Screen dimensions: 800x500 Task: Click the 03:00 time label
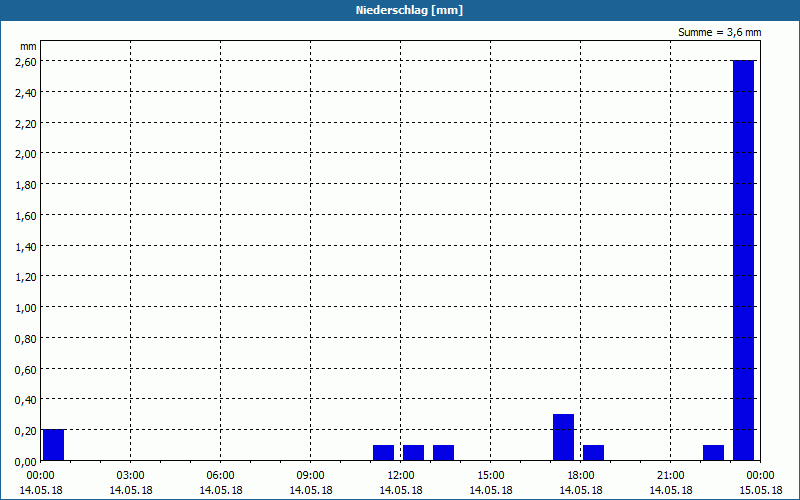(131, 476)
